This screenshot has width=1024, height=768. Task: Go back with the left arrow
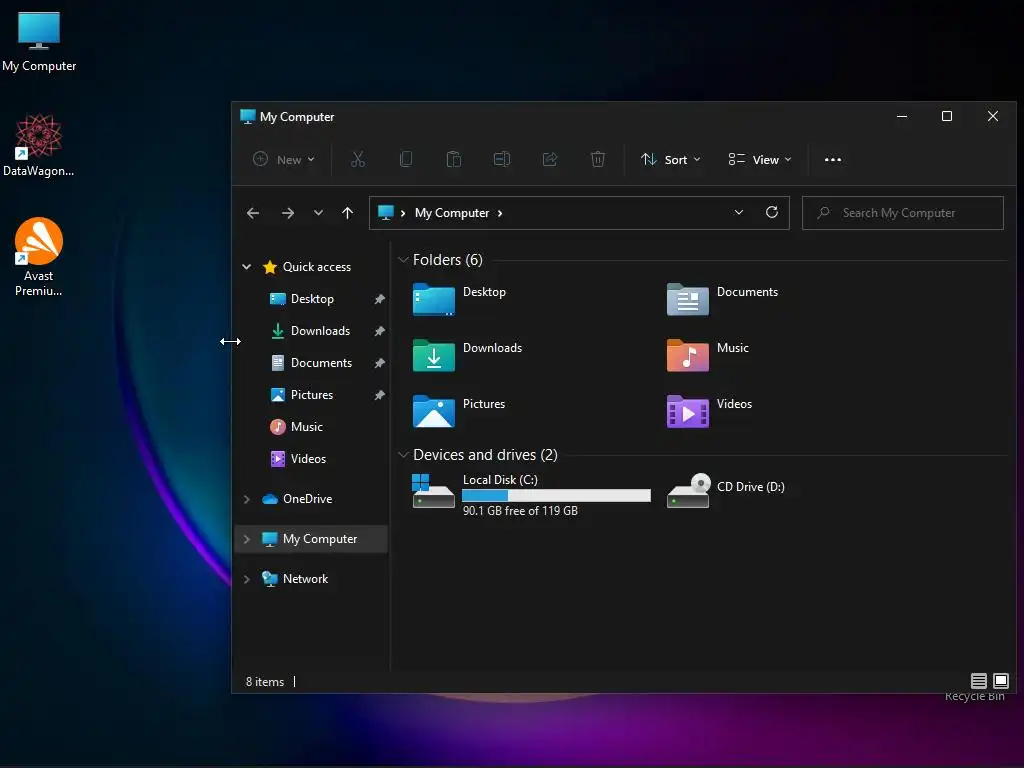point(253,213)
